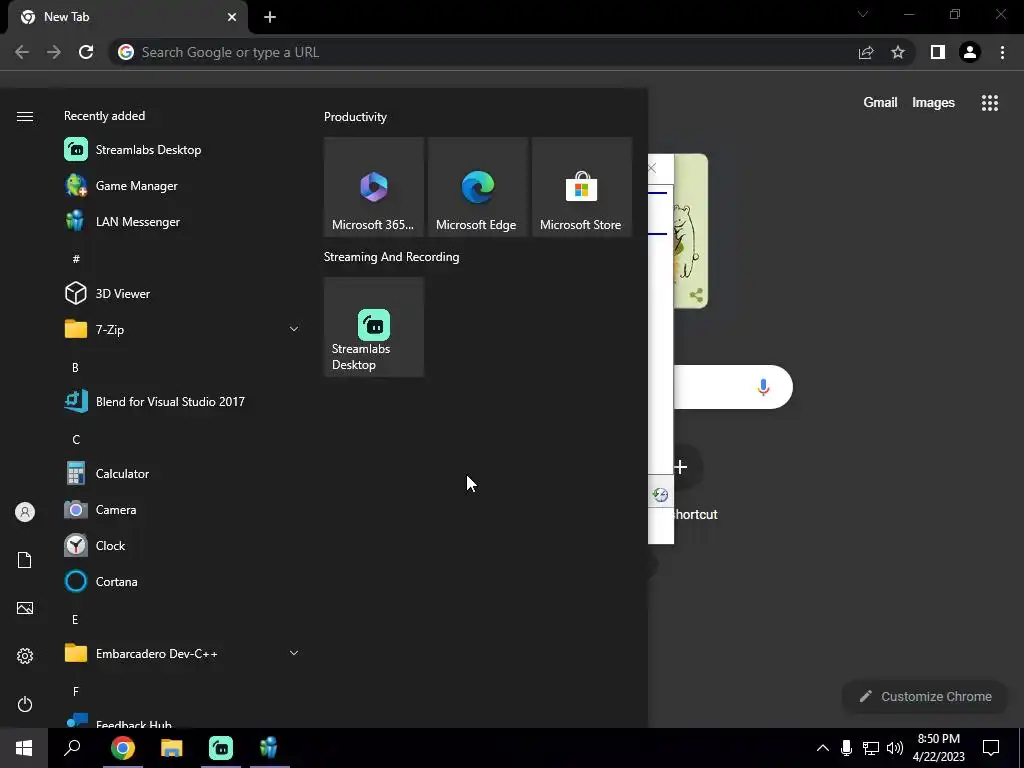1024x768 pixels.
Task: Click Streaming And Recording group header
Action: (391, 257)
